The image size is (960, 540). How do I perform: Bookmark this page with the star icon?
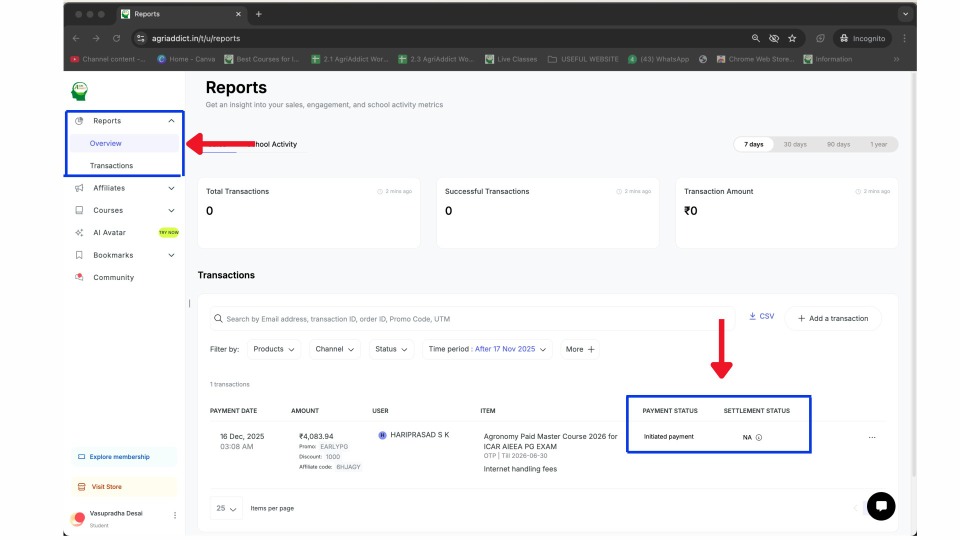pyautogui.click(x=792, y=38)
